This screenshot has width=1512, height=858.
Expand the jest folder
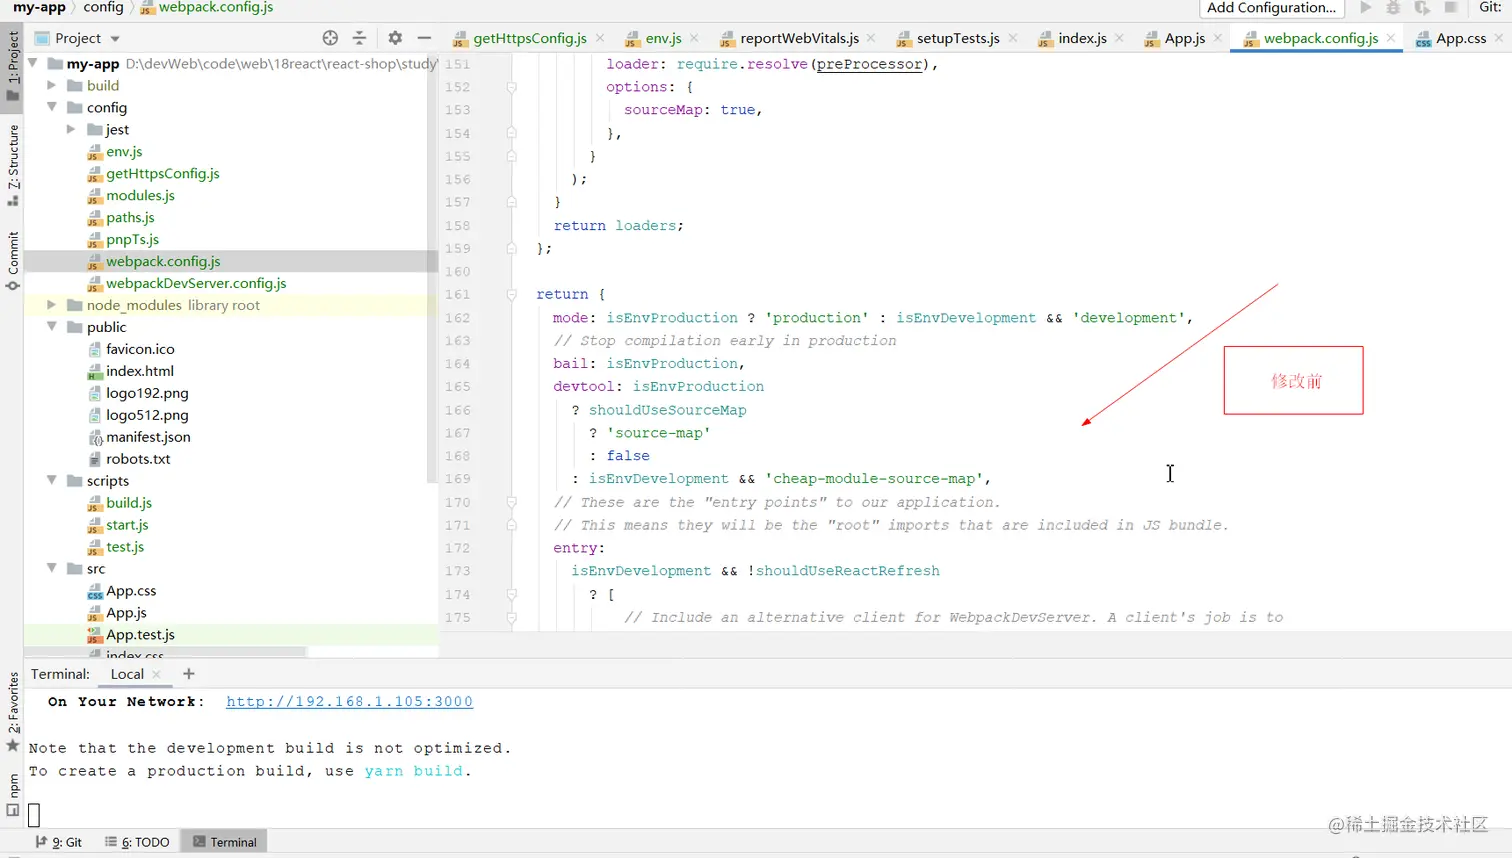[71, 129]
